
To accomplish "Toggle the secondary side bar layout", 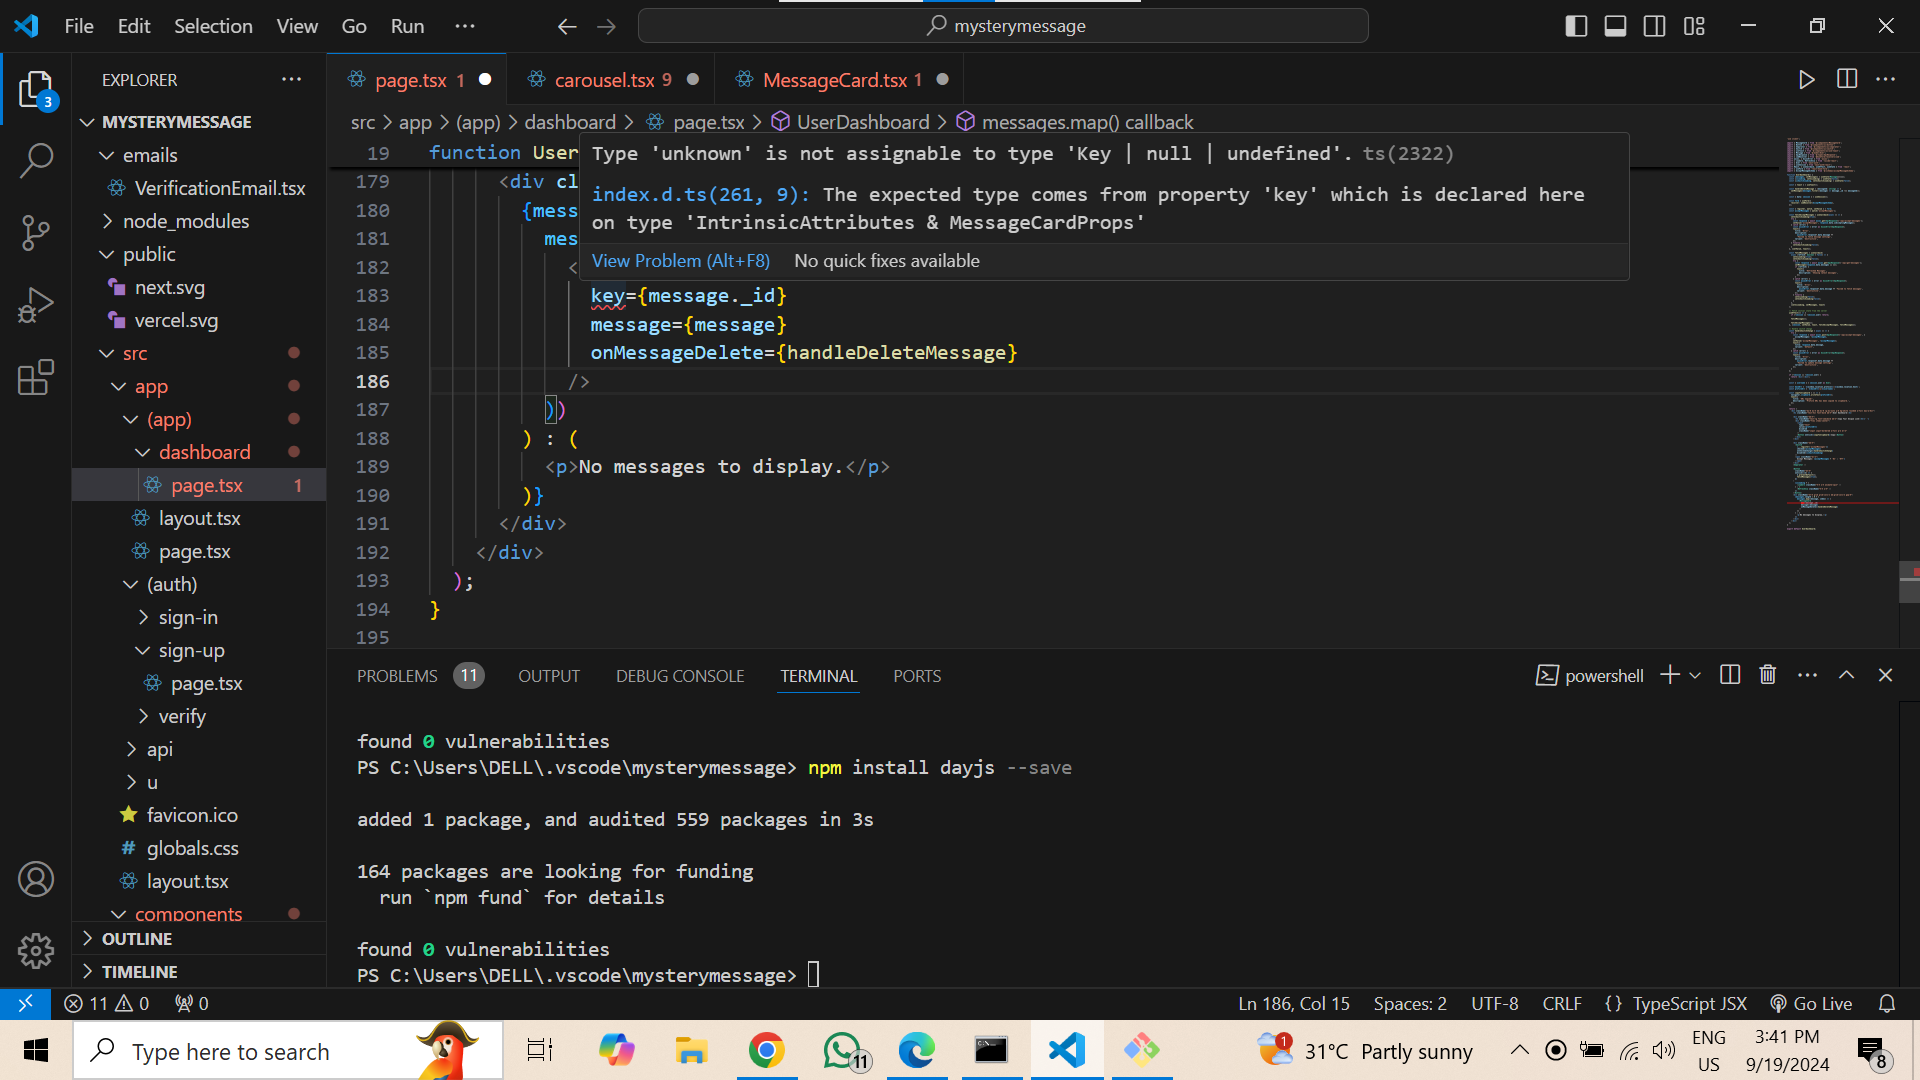I will [1654, 26].
